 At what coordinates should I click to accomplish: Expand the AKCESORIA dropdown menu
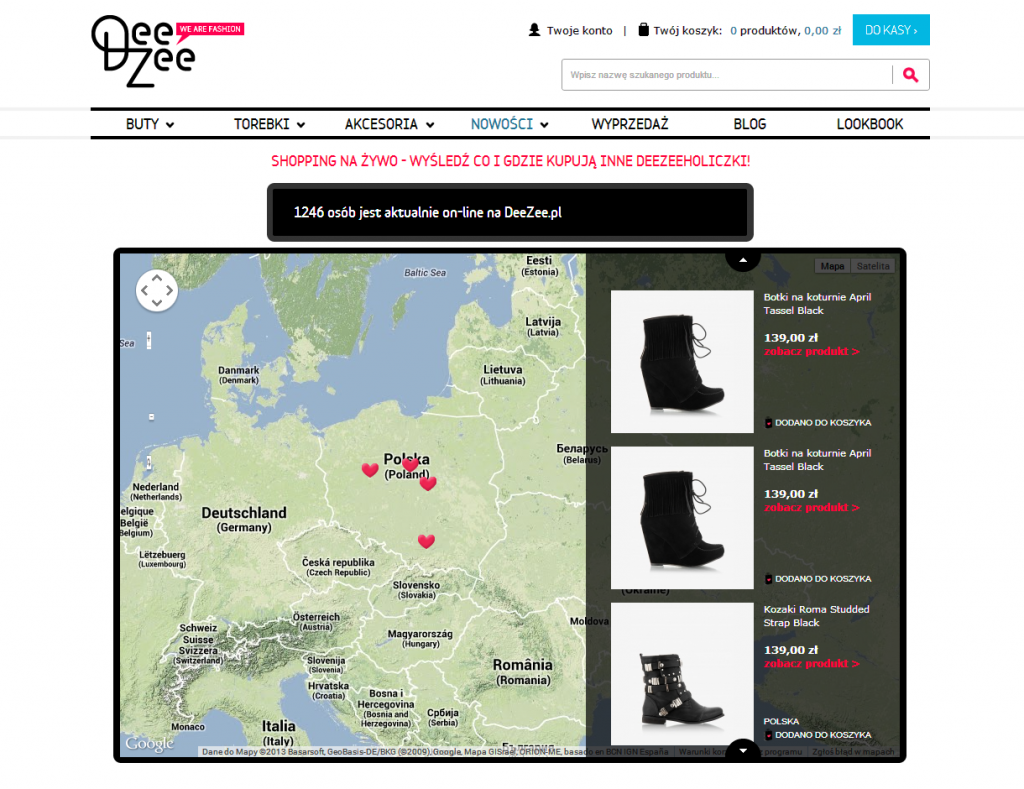[x=389, y=124]
